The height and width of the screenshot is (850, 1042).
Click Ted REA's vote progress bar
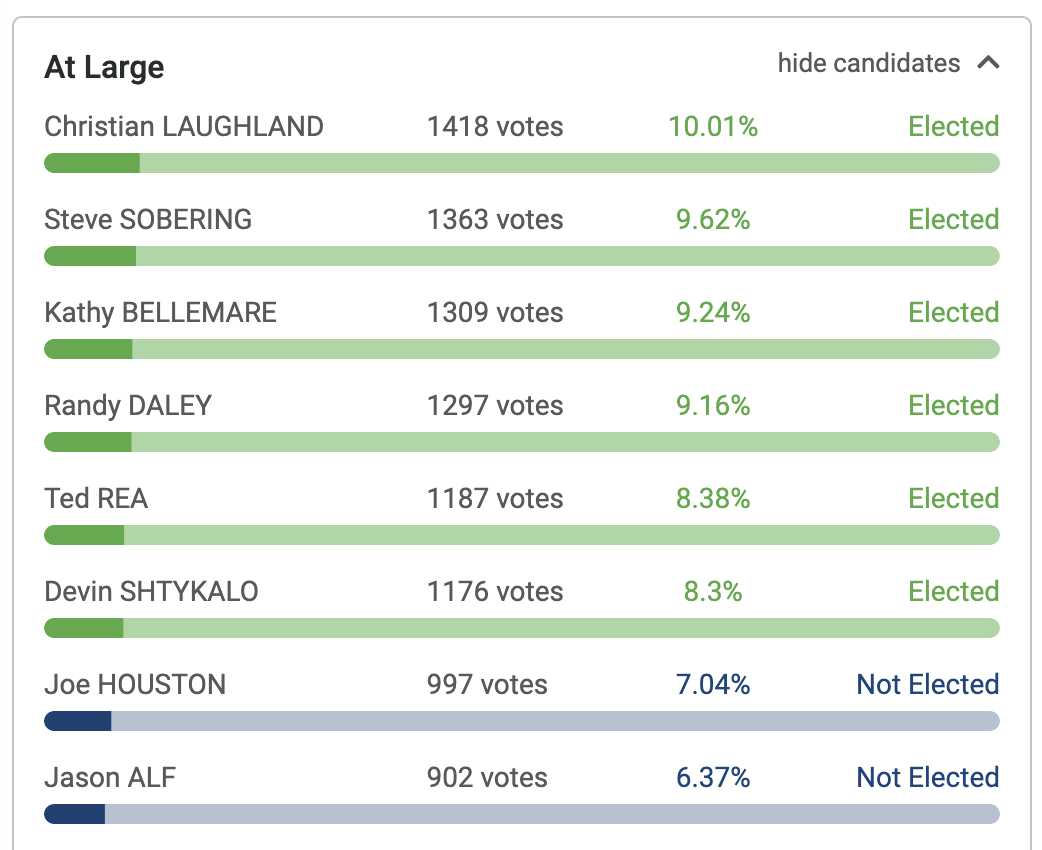521,535
